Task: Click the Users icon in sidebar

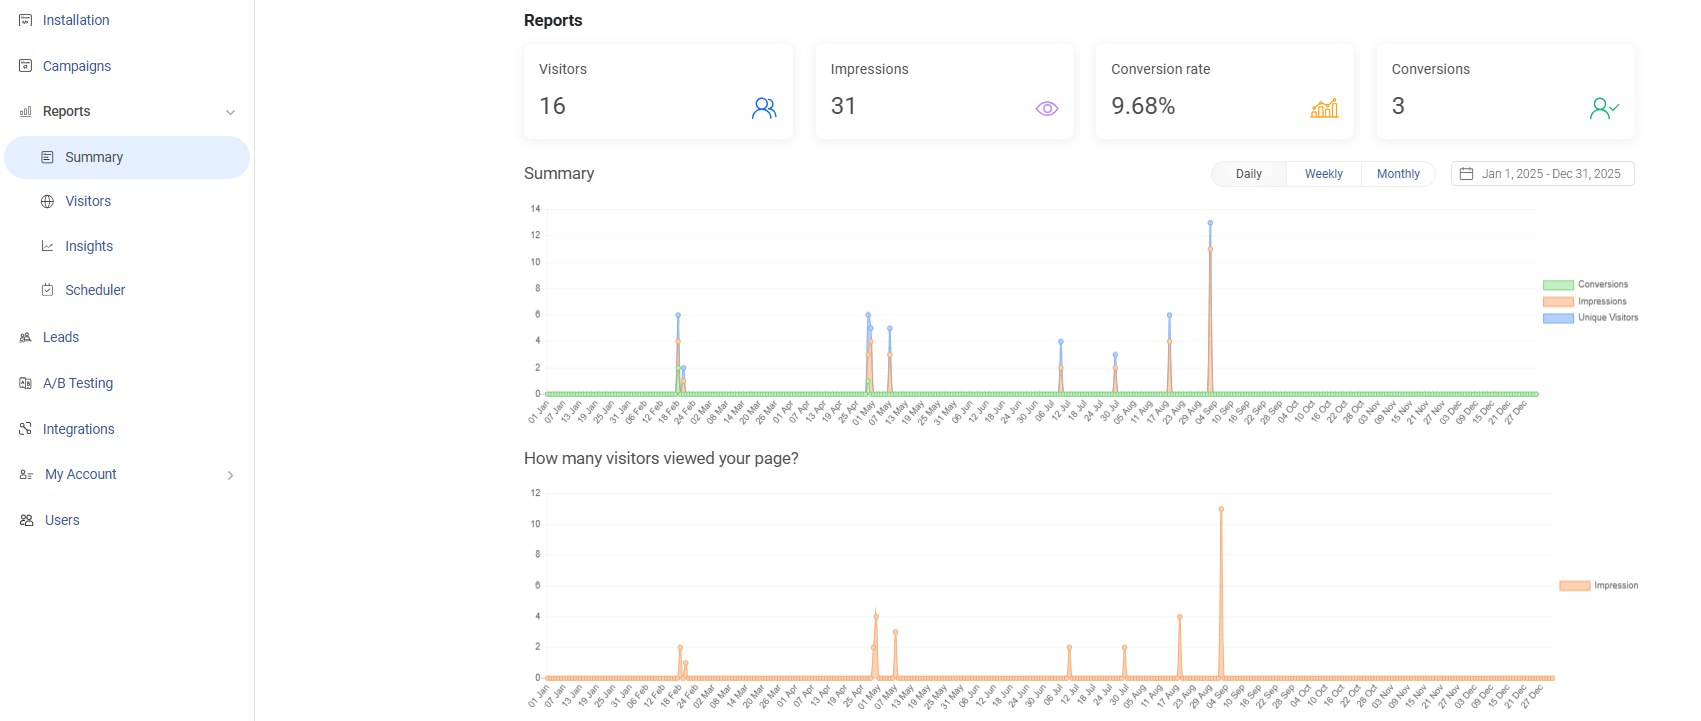Action: tap(27, 520)
